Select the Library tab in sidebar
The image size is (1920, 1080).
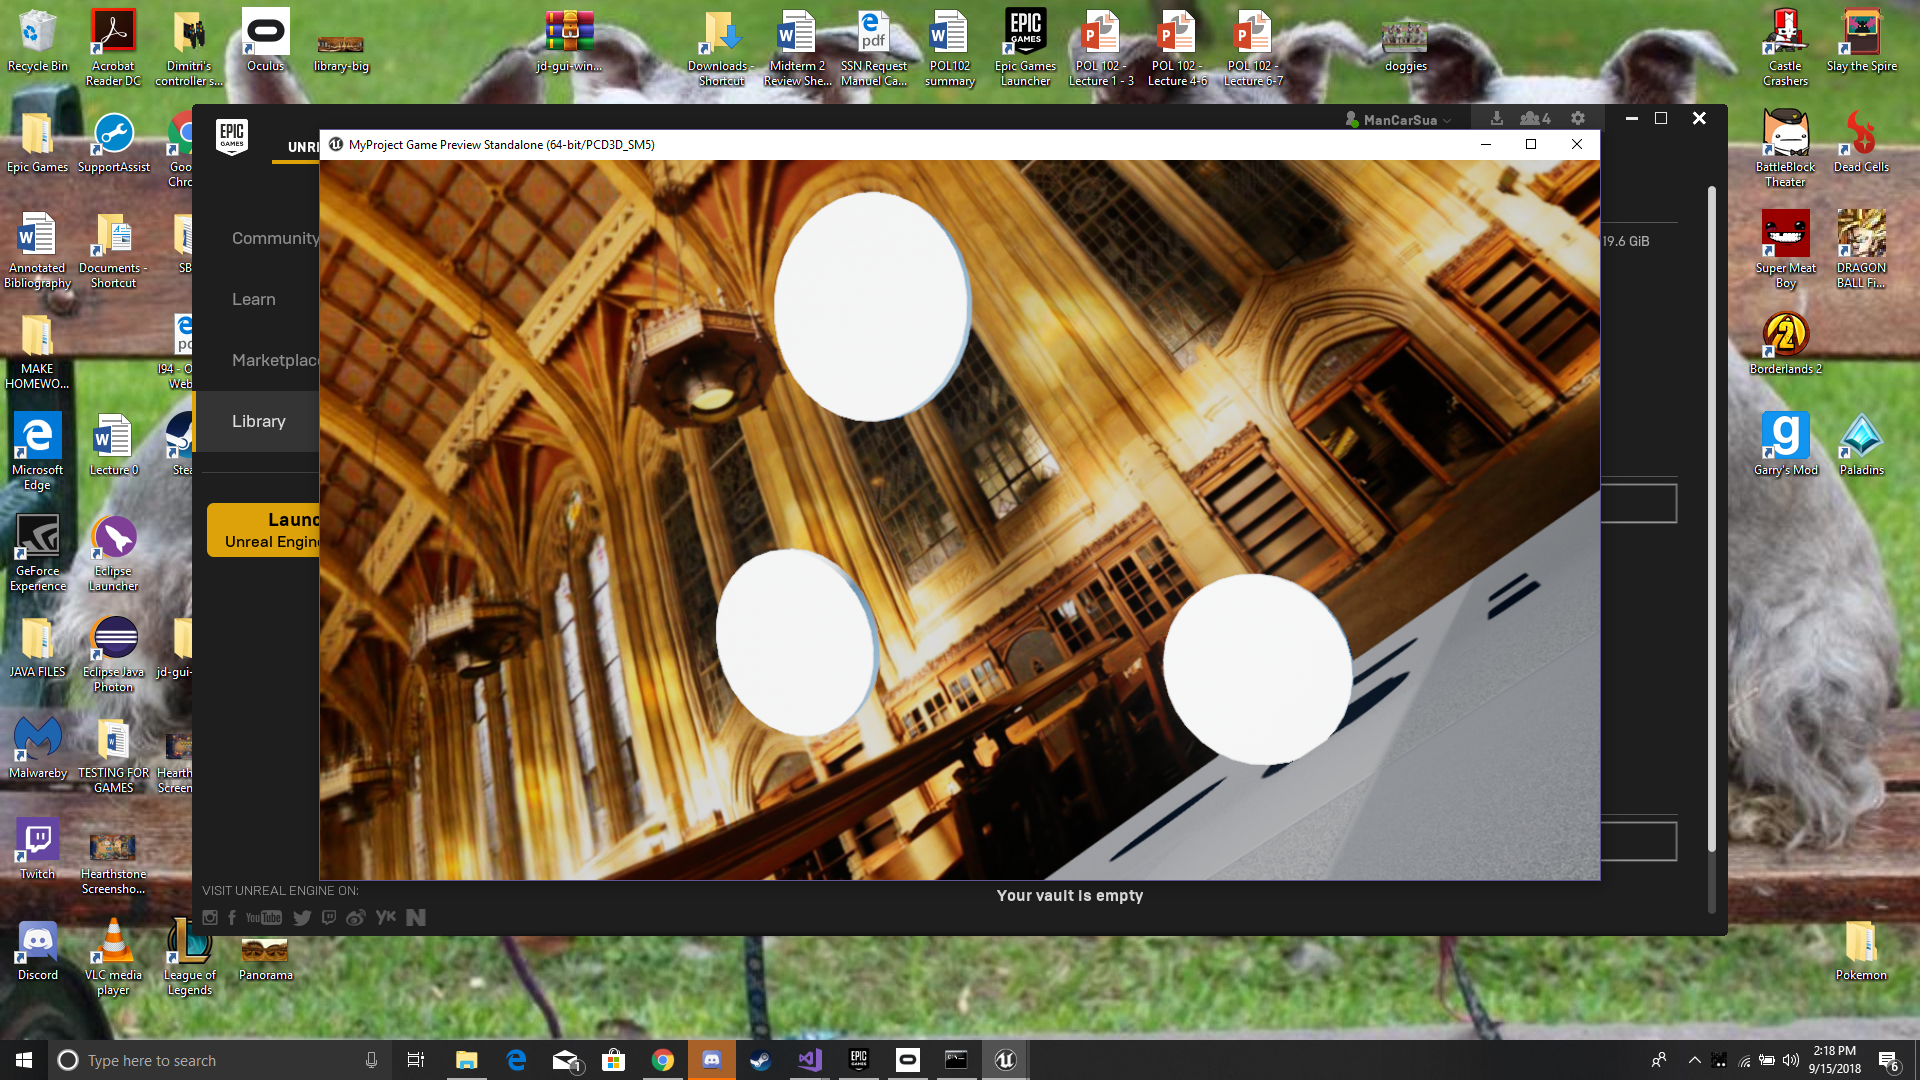point(258,421)
